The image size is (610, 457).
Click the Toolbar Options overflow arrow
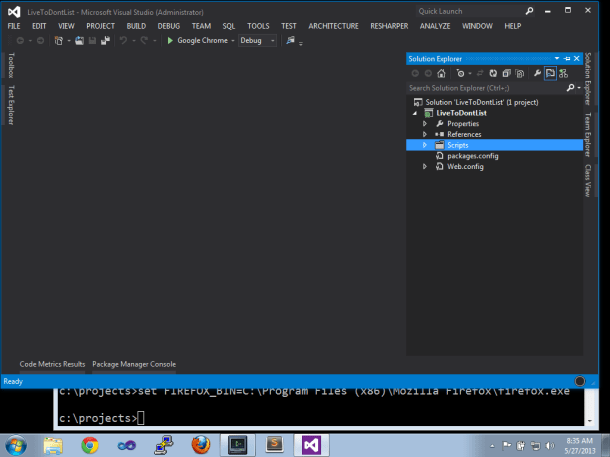pos(301,43)
